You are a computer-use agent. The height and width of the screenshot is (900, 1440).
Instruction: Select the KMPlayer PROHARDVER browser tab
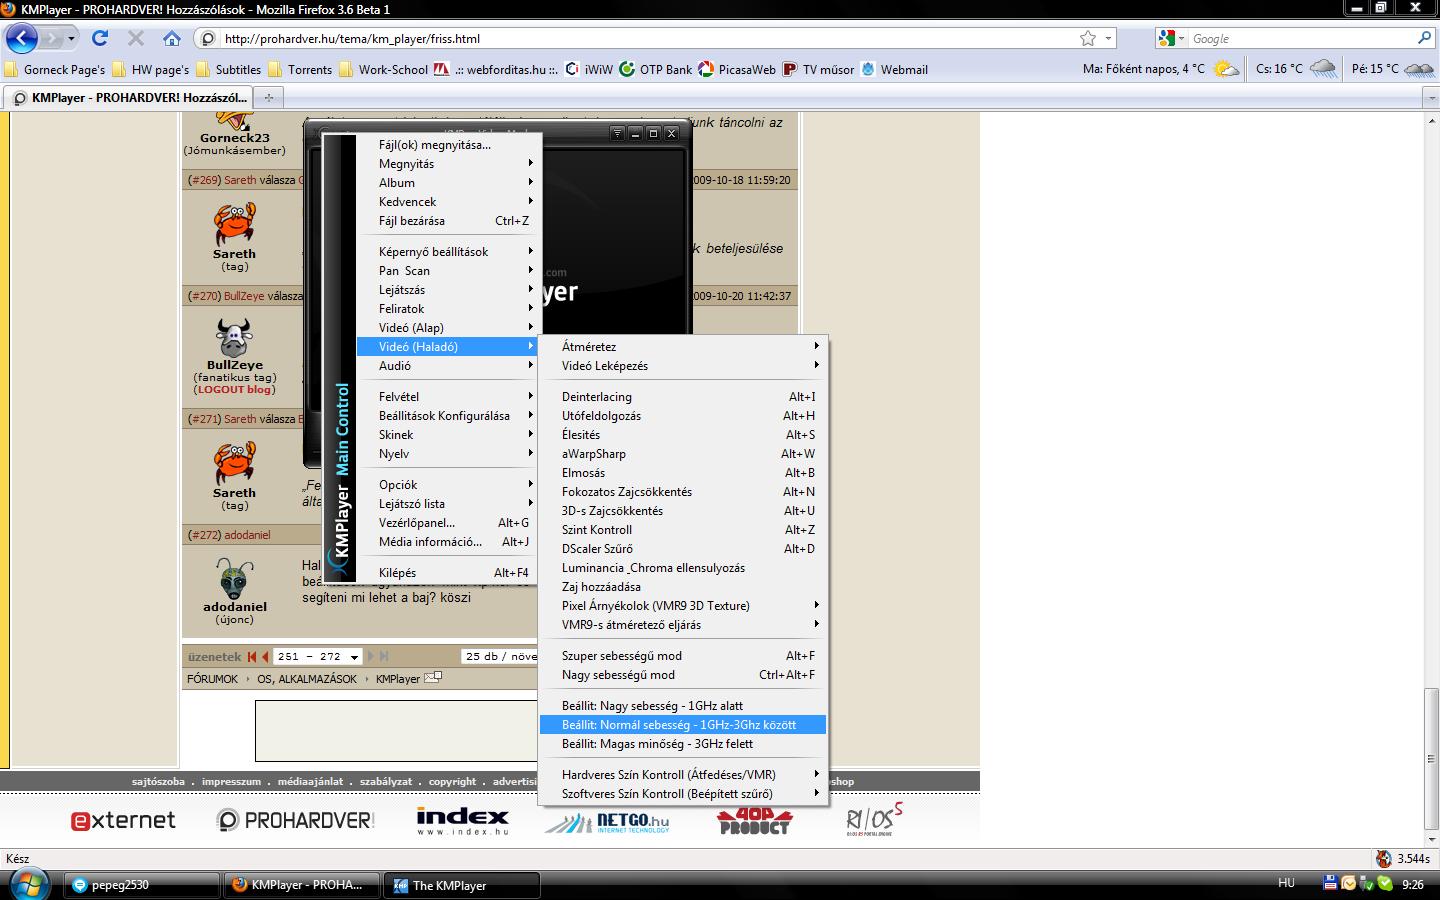129,97
